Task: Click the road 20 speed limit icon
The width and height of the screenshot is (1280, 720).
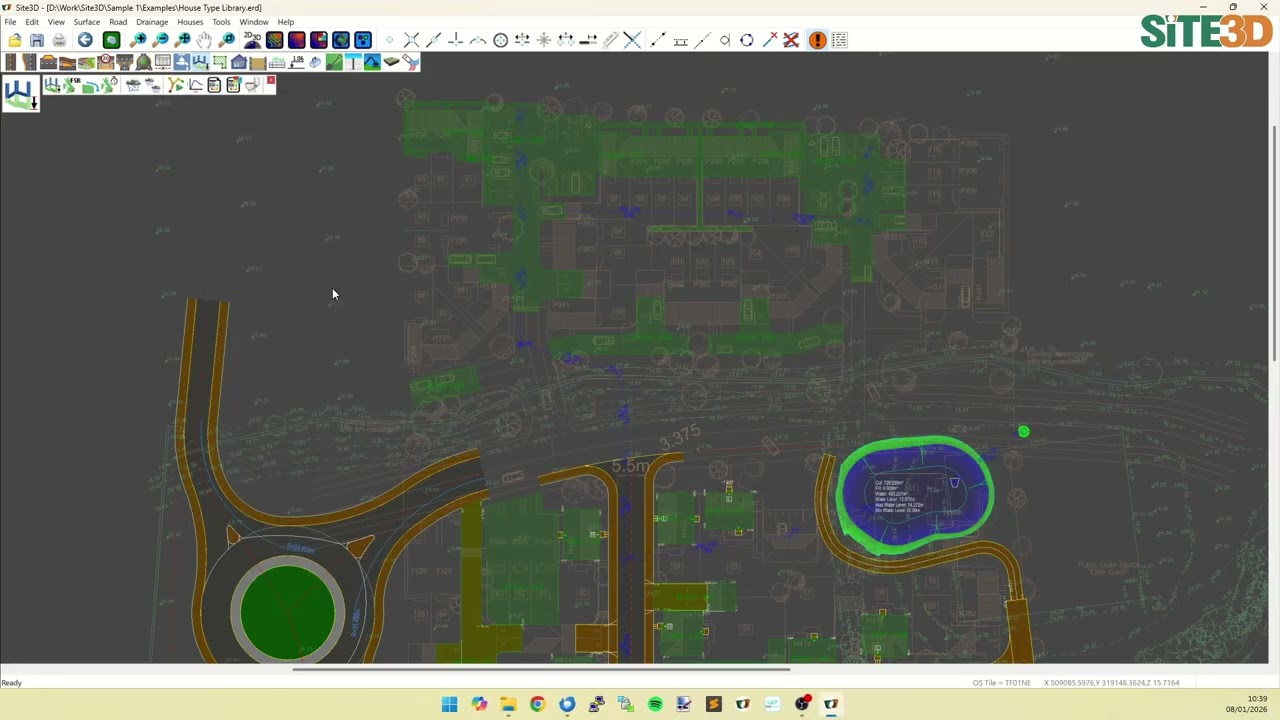Action: 106,62
